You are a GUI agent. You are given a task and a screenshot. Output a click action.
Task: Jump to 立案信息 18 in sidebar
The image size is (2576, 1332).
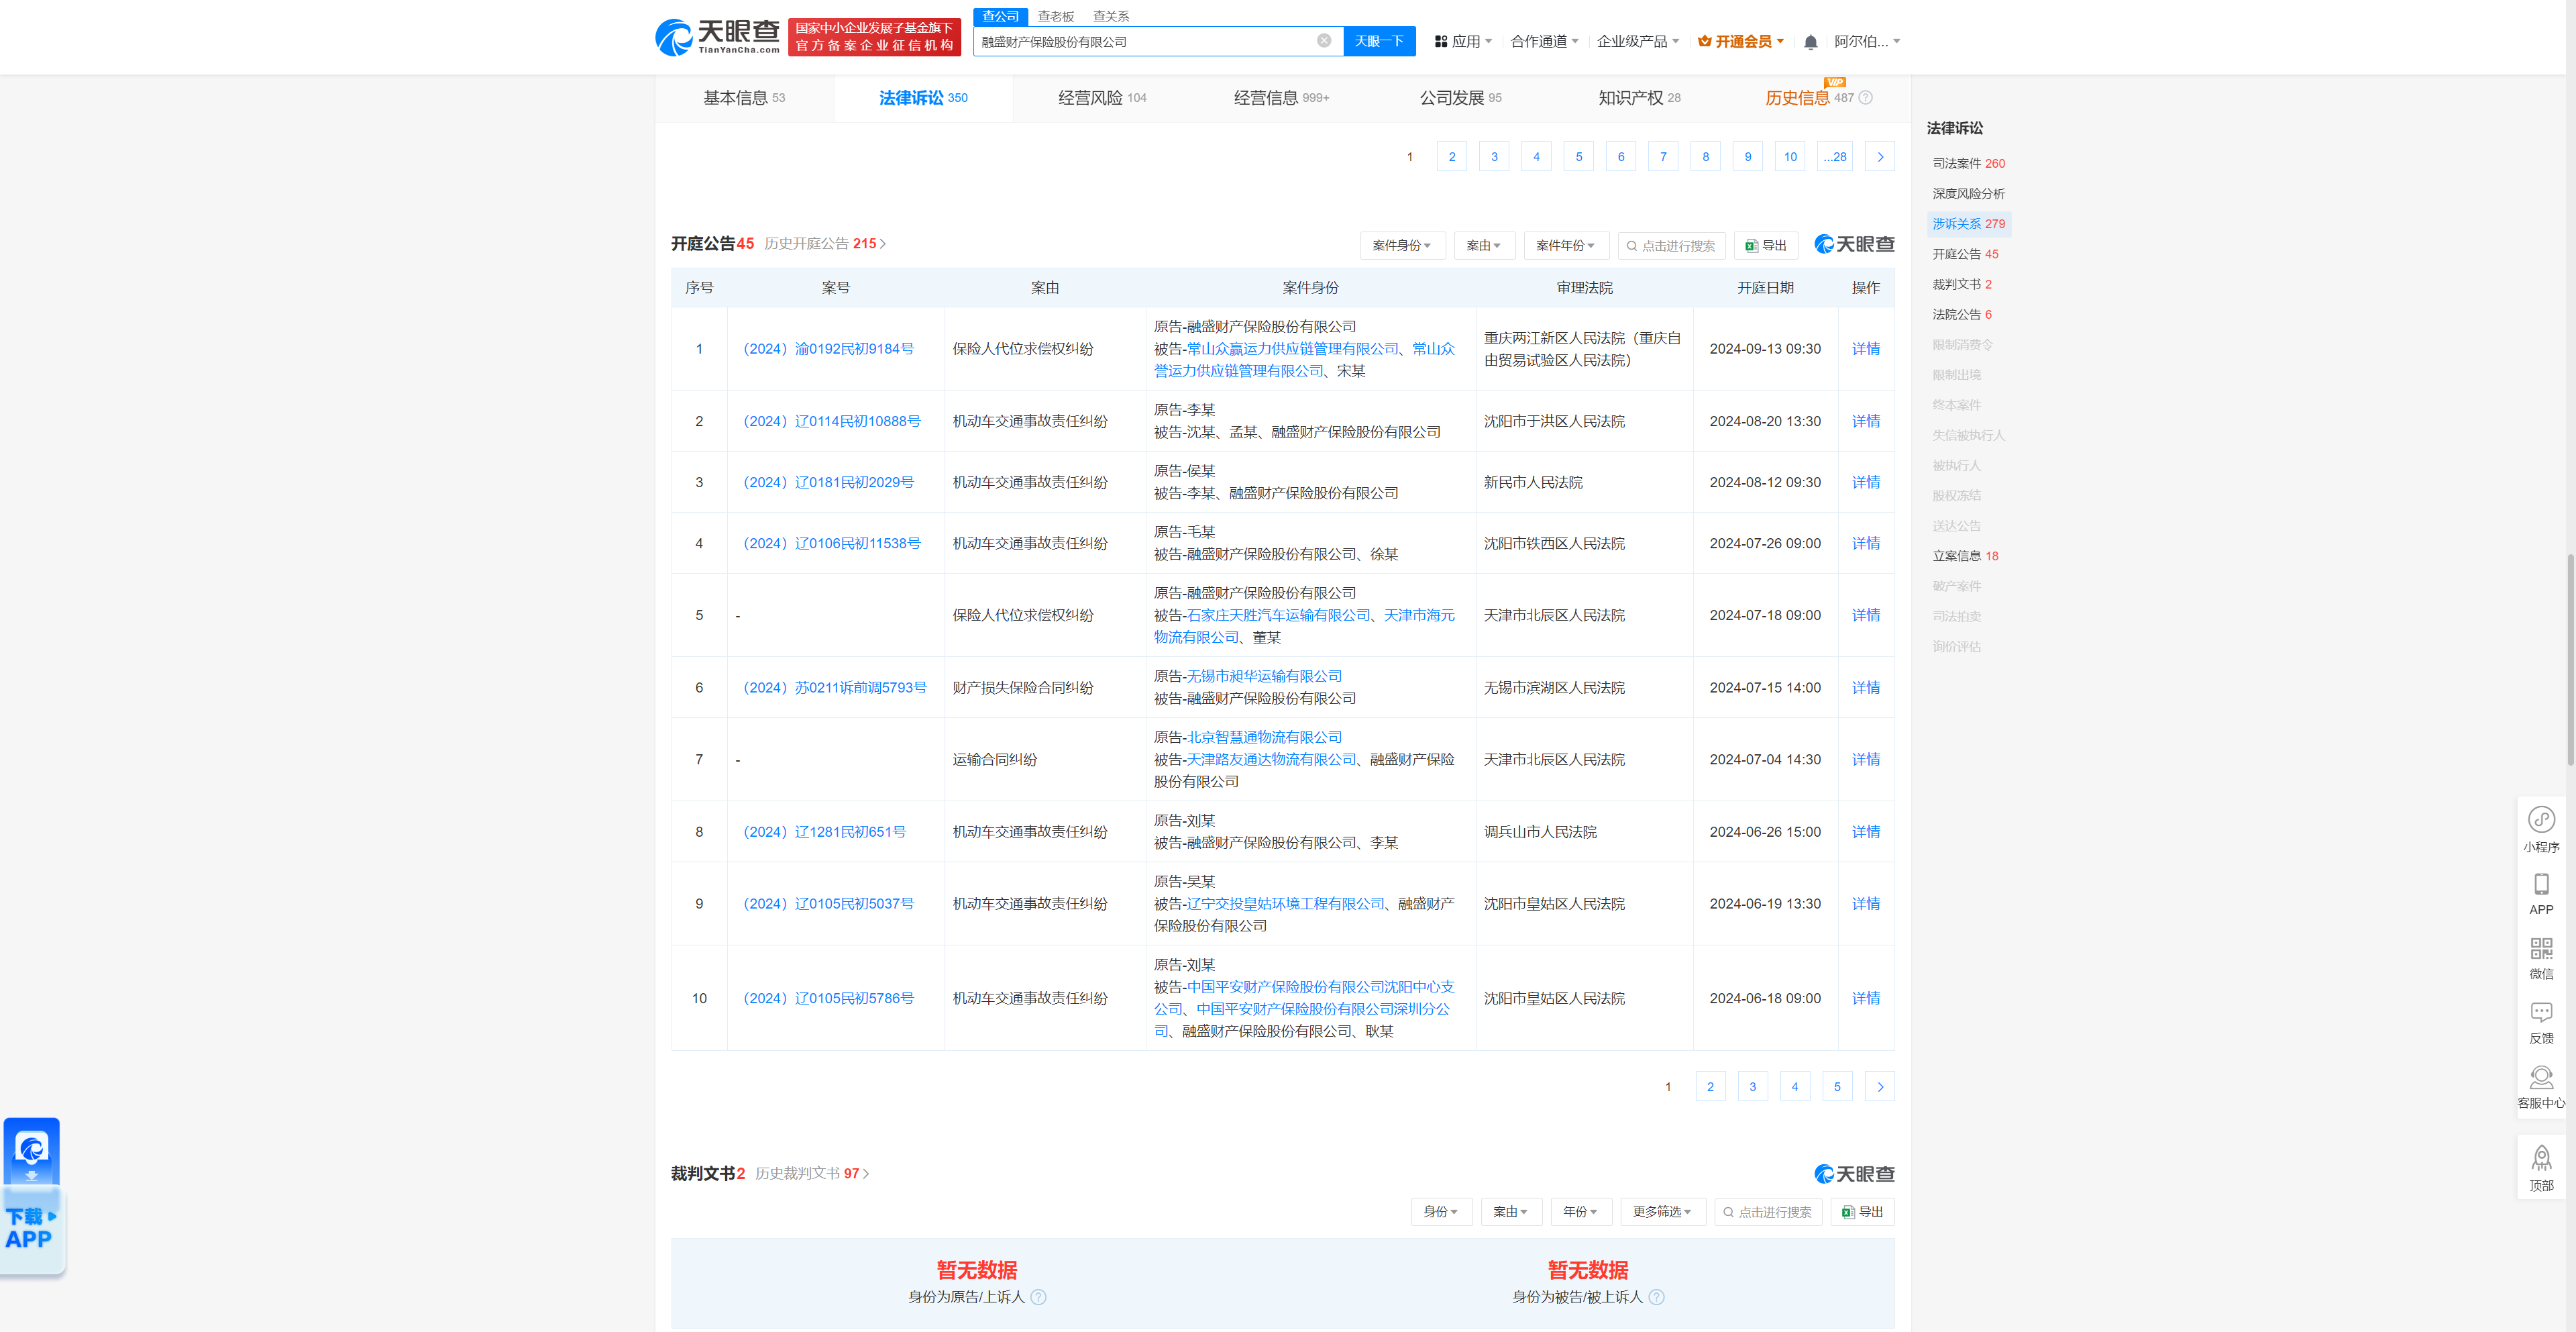1965,556
